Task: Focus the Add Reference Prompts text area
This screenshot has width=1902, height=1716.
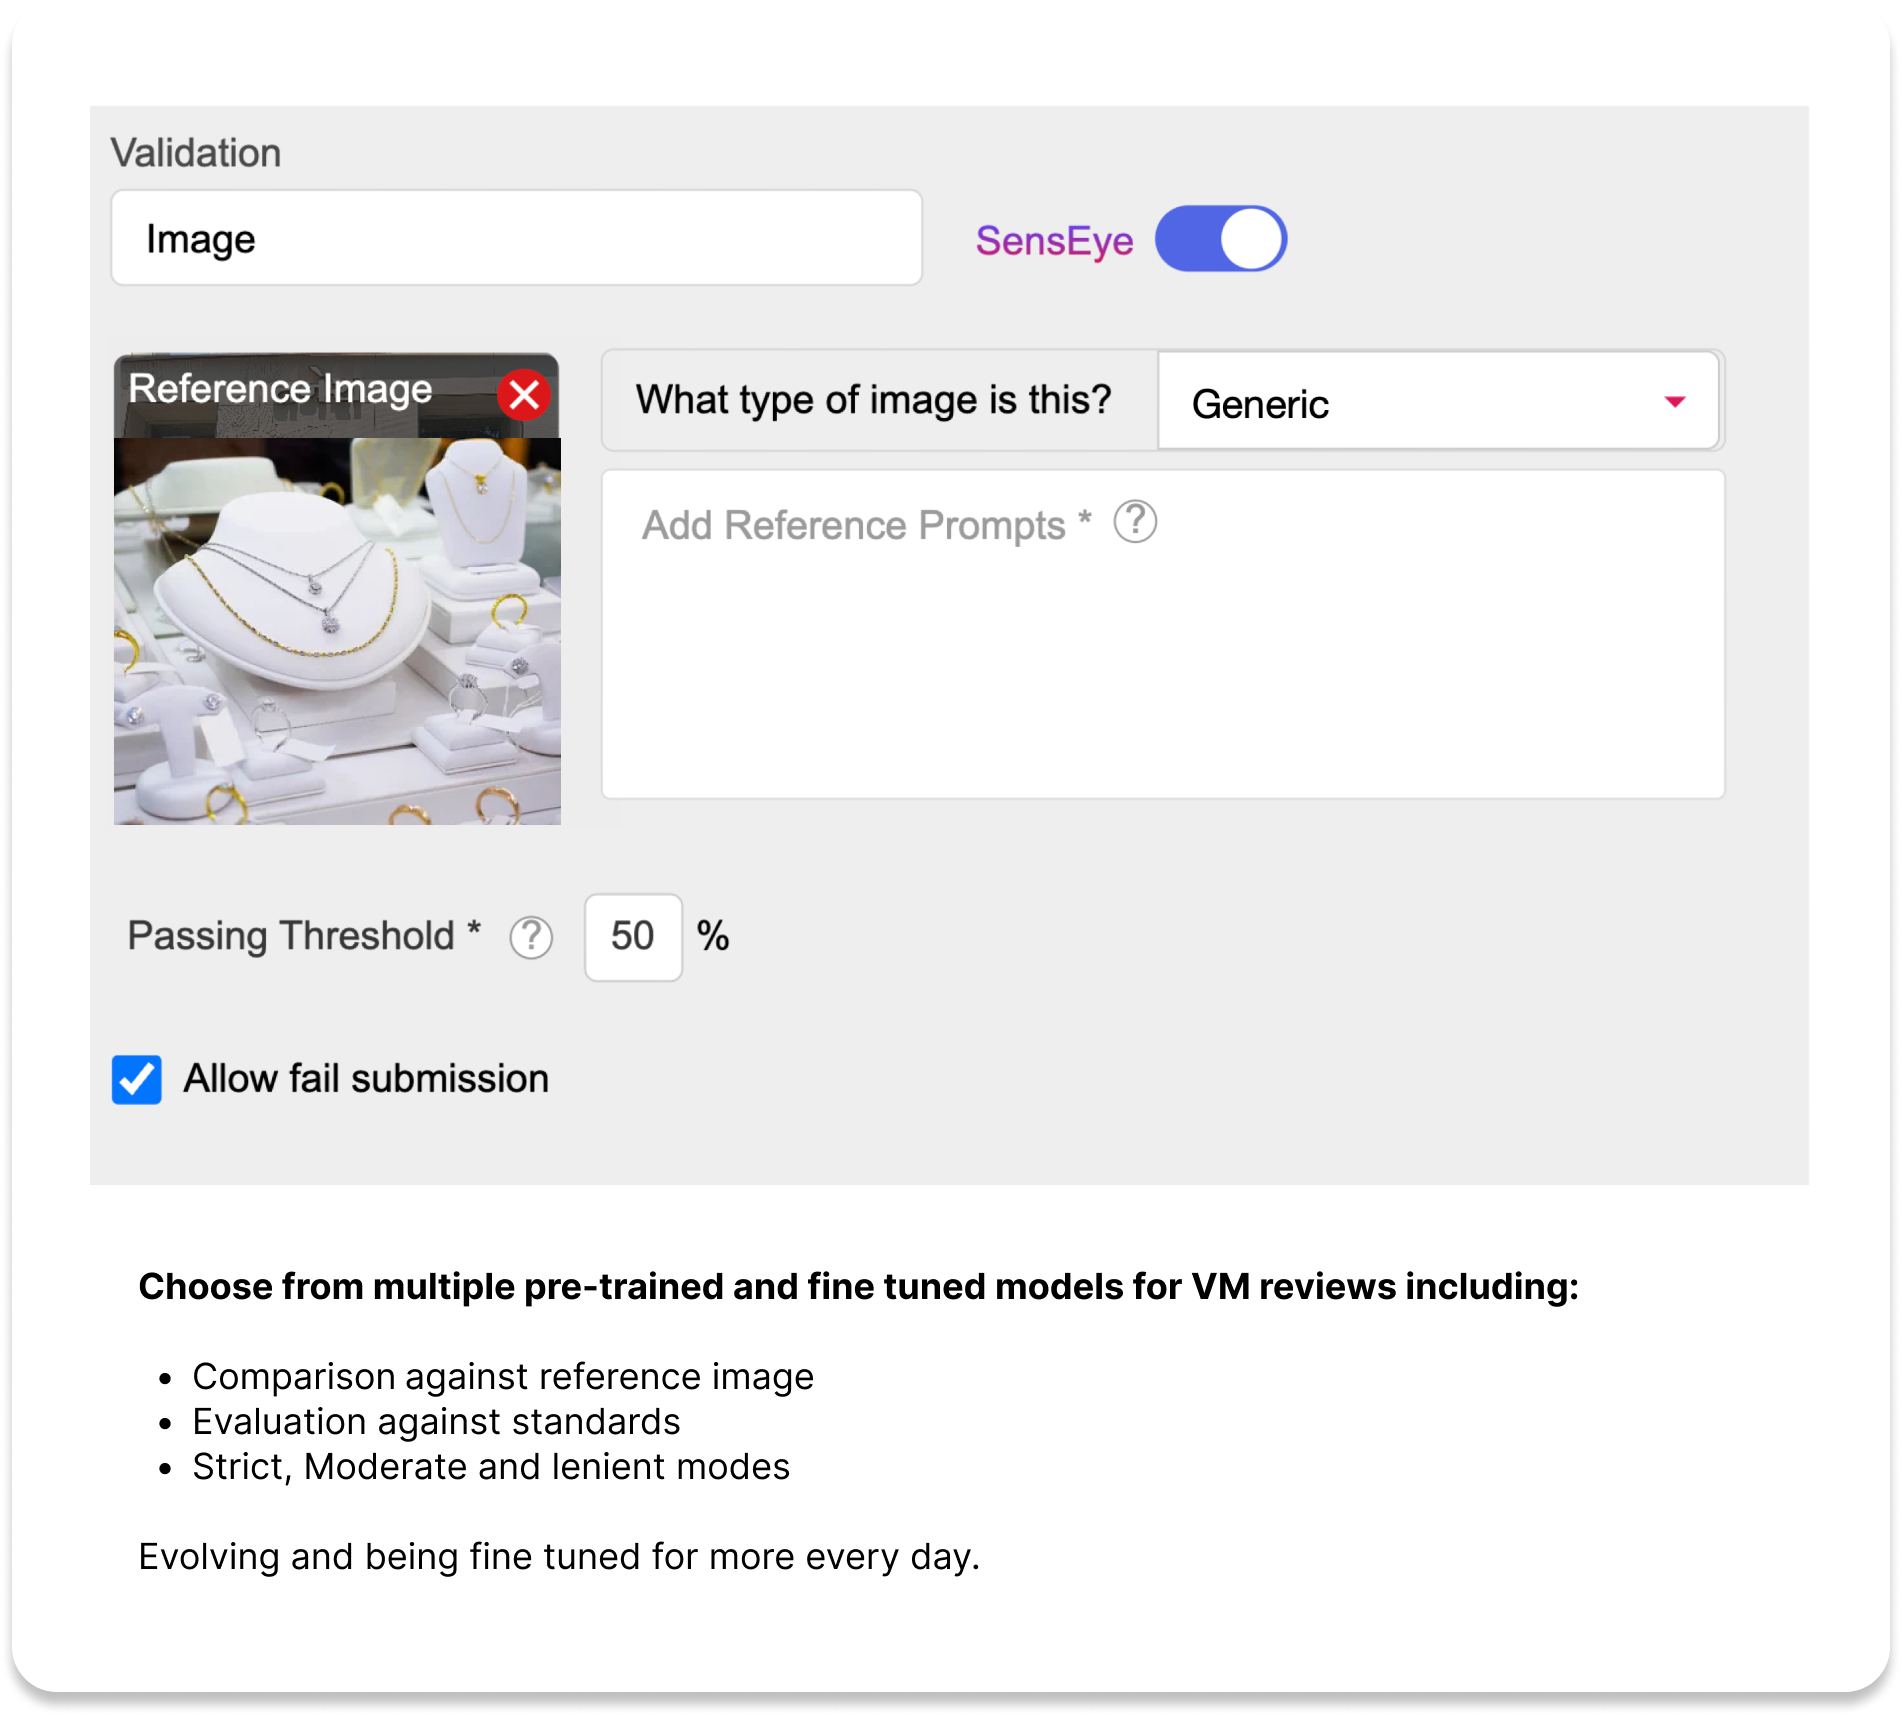Action: (x=1162, y=660)
